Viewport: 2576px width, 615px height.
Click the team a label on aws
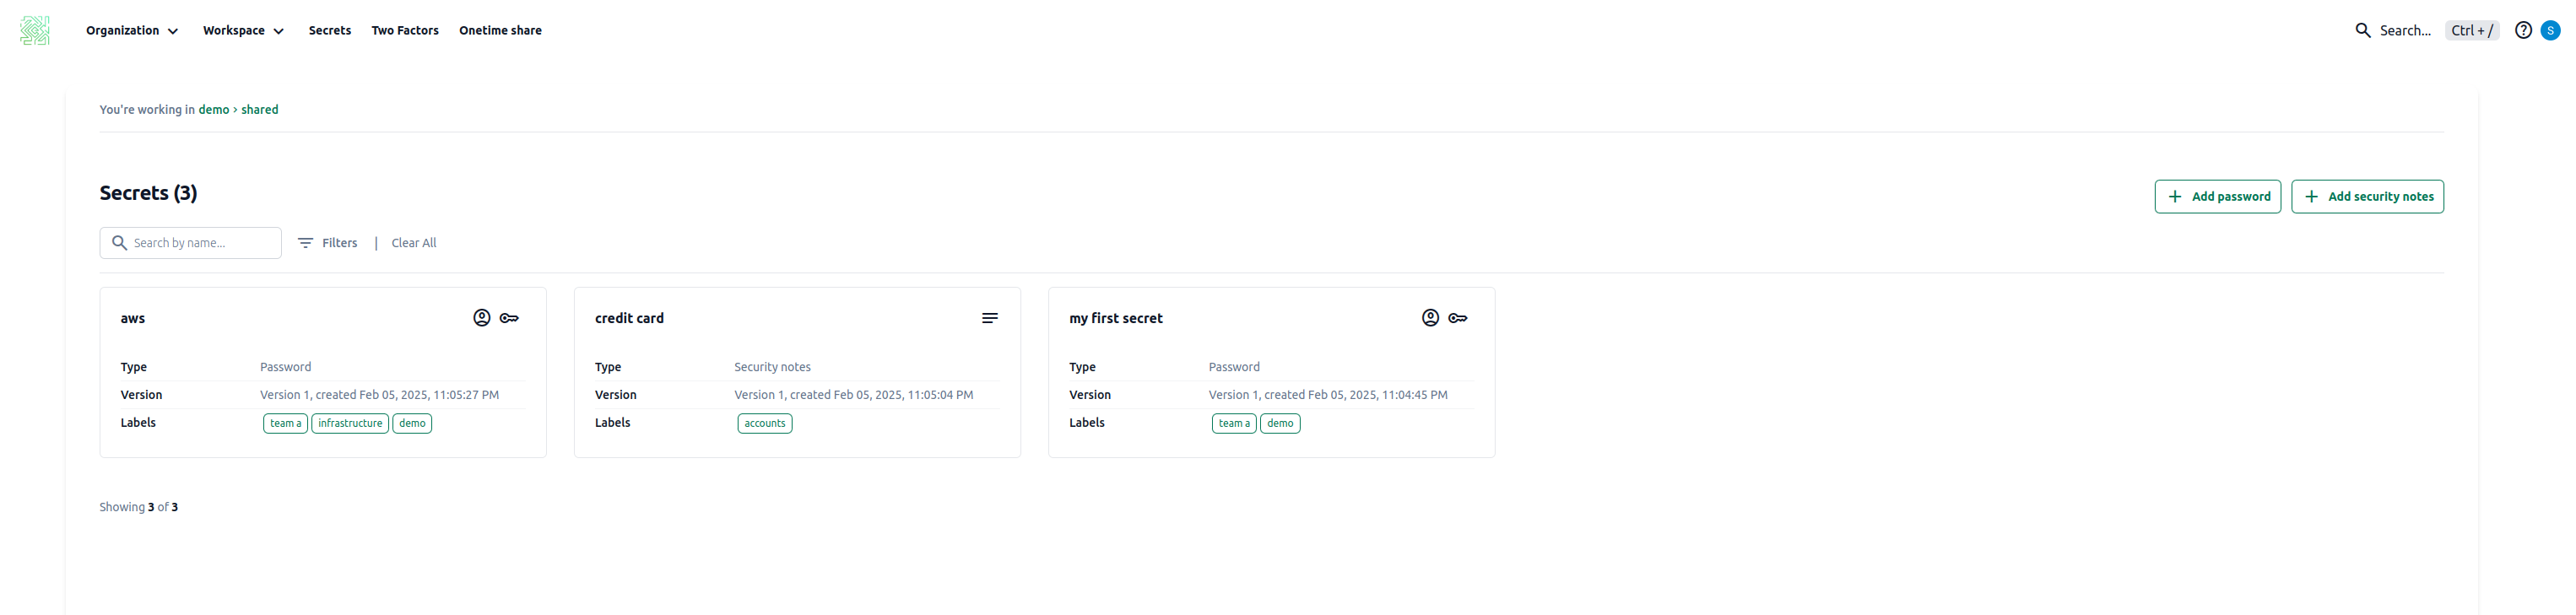click(285, 424)
